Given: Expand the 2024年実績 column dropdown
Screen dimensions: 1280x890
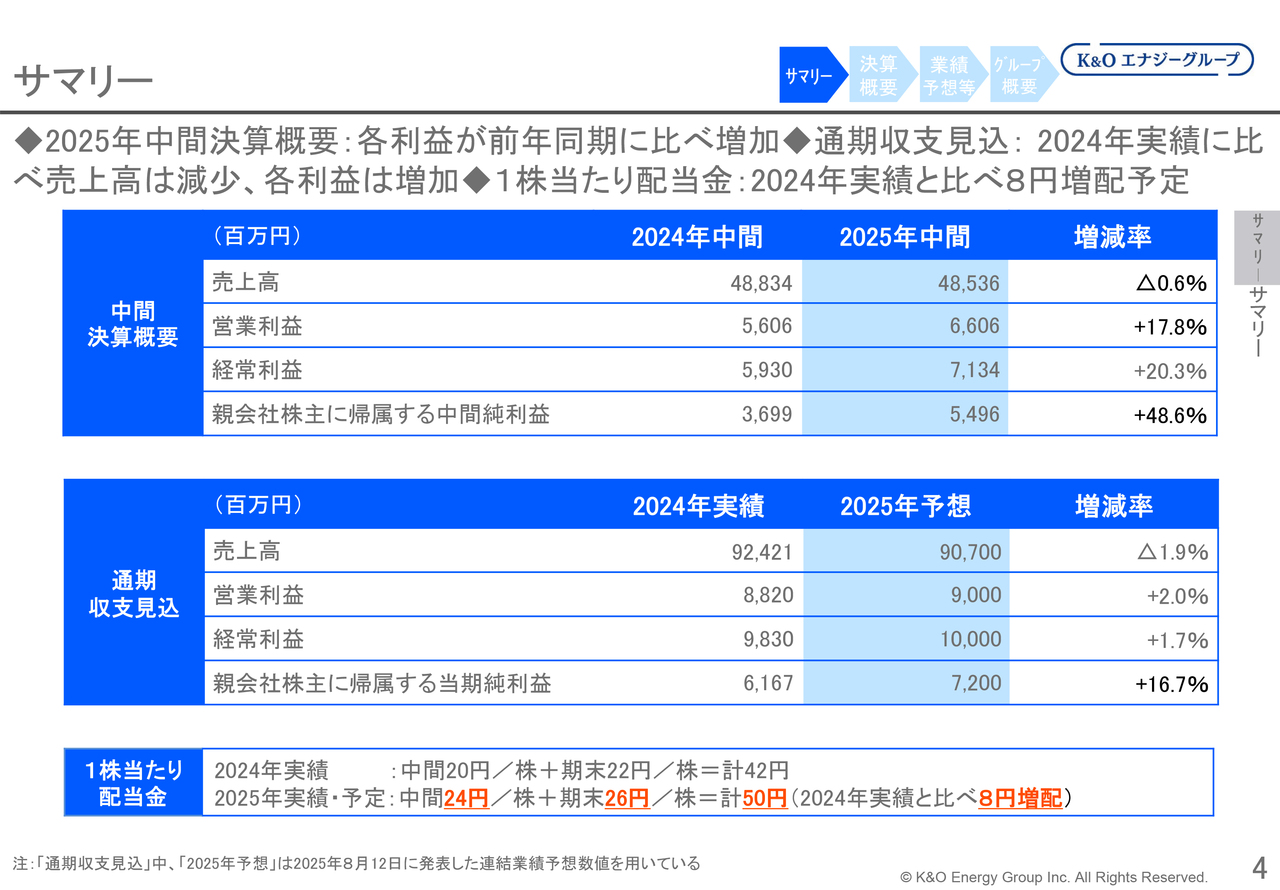Looking at the screenshot, I should point(698,506).
